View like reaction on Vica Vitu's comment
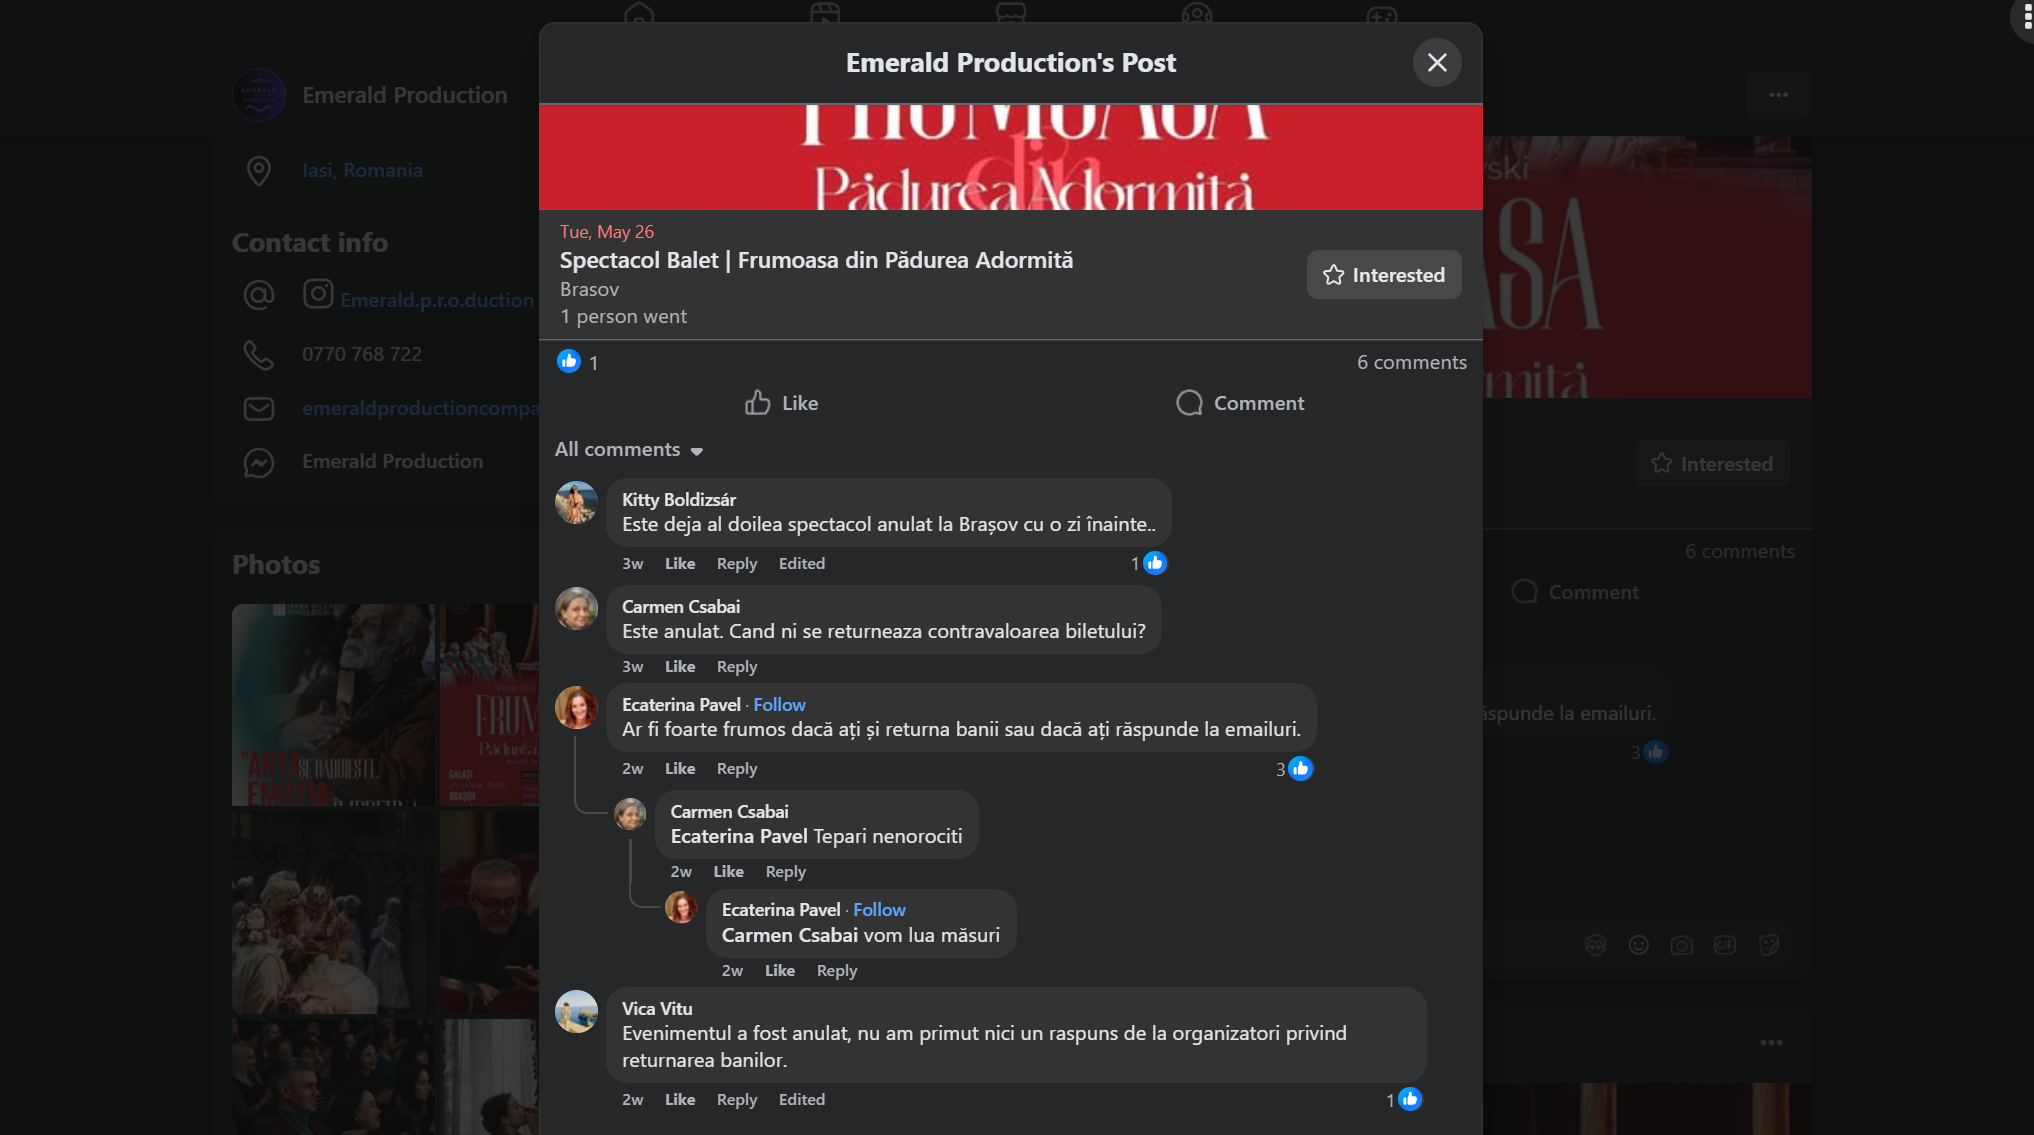This screenshot has width=2034, height=1135. (x=1404, y=1100)
